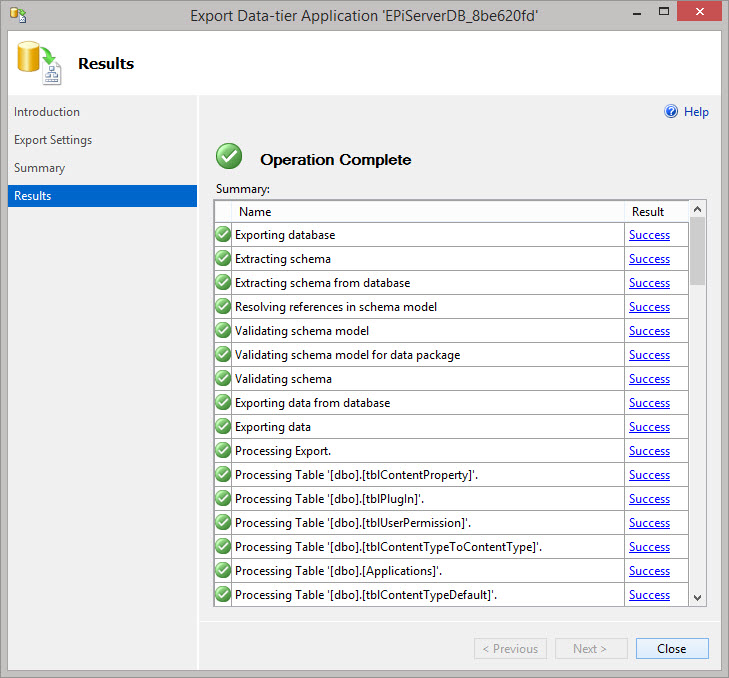Viewport: 729px width, 678px height.
Task: Click the success icon next to Extracting schema
Action: [x=223, y=259]
